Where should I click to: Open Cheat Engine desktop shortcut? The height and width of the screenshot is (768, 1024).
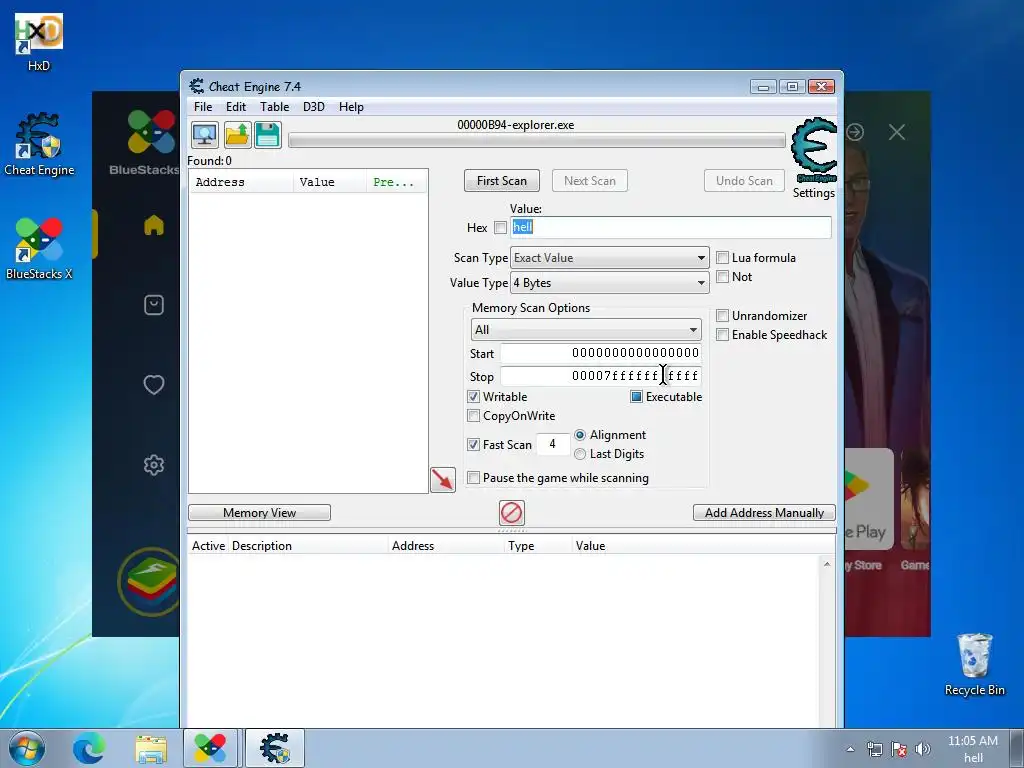[x=39, y=145]
